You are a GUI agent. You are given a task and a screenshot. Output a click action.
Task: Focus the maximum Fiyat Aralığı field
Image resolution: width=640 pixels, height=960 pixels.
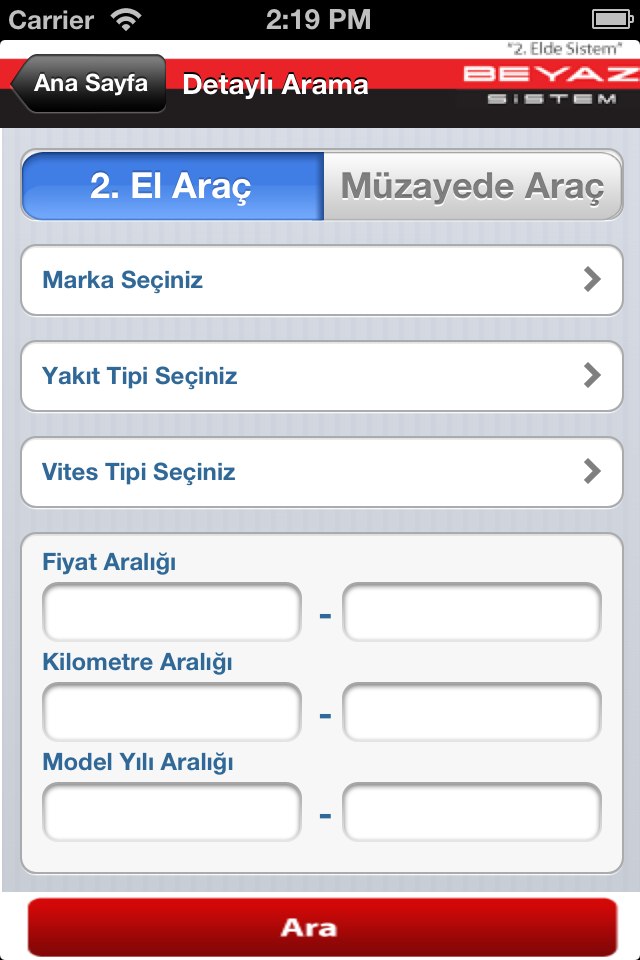[472, 612]
